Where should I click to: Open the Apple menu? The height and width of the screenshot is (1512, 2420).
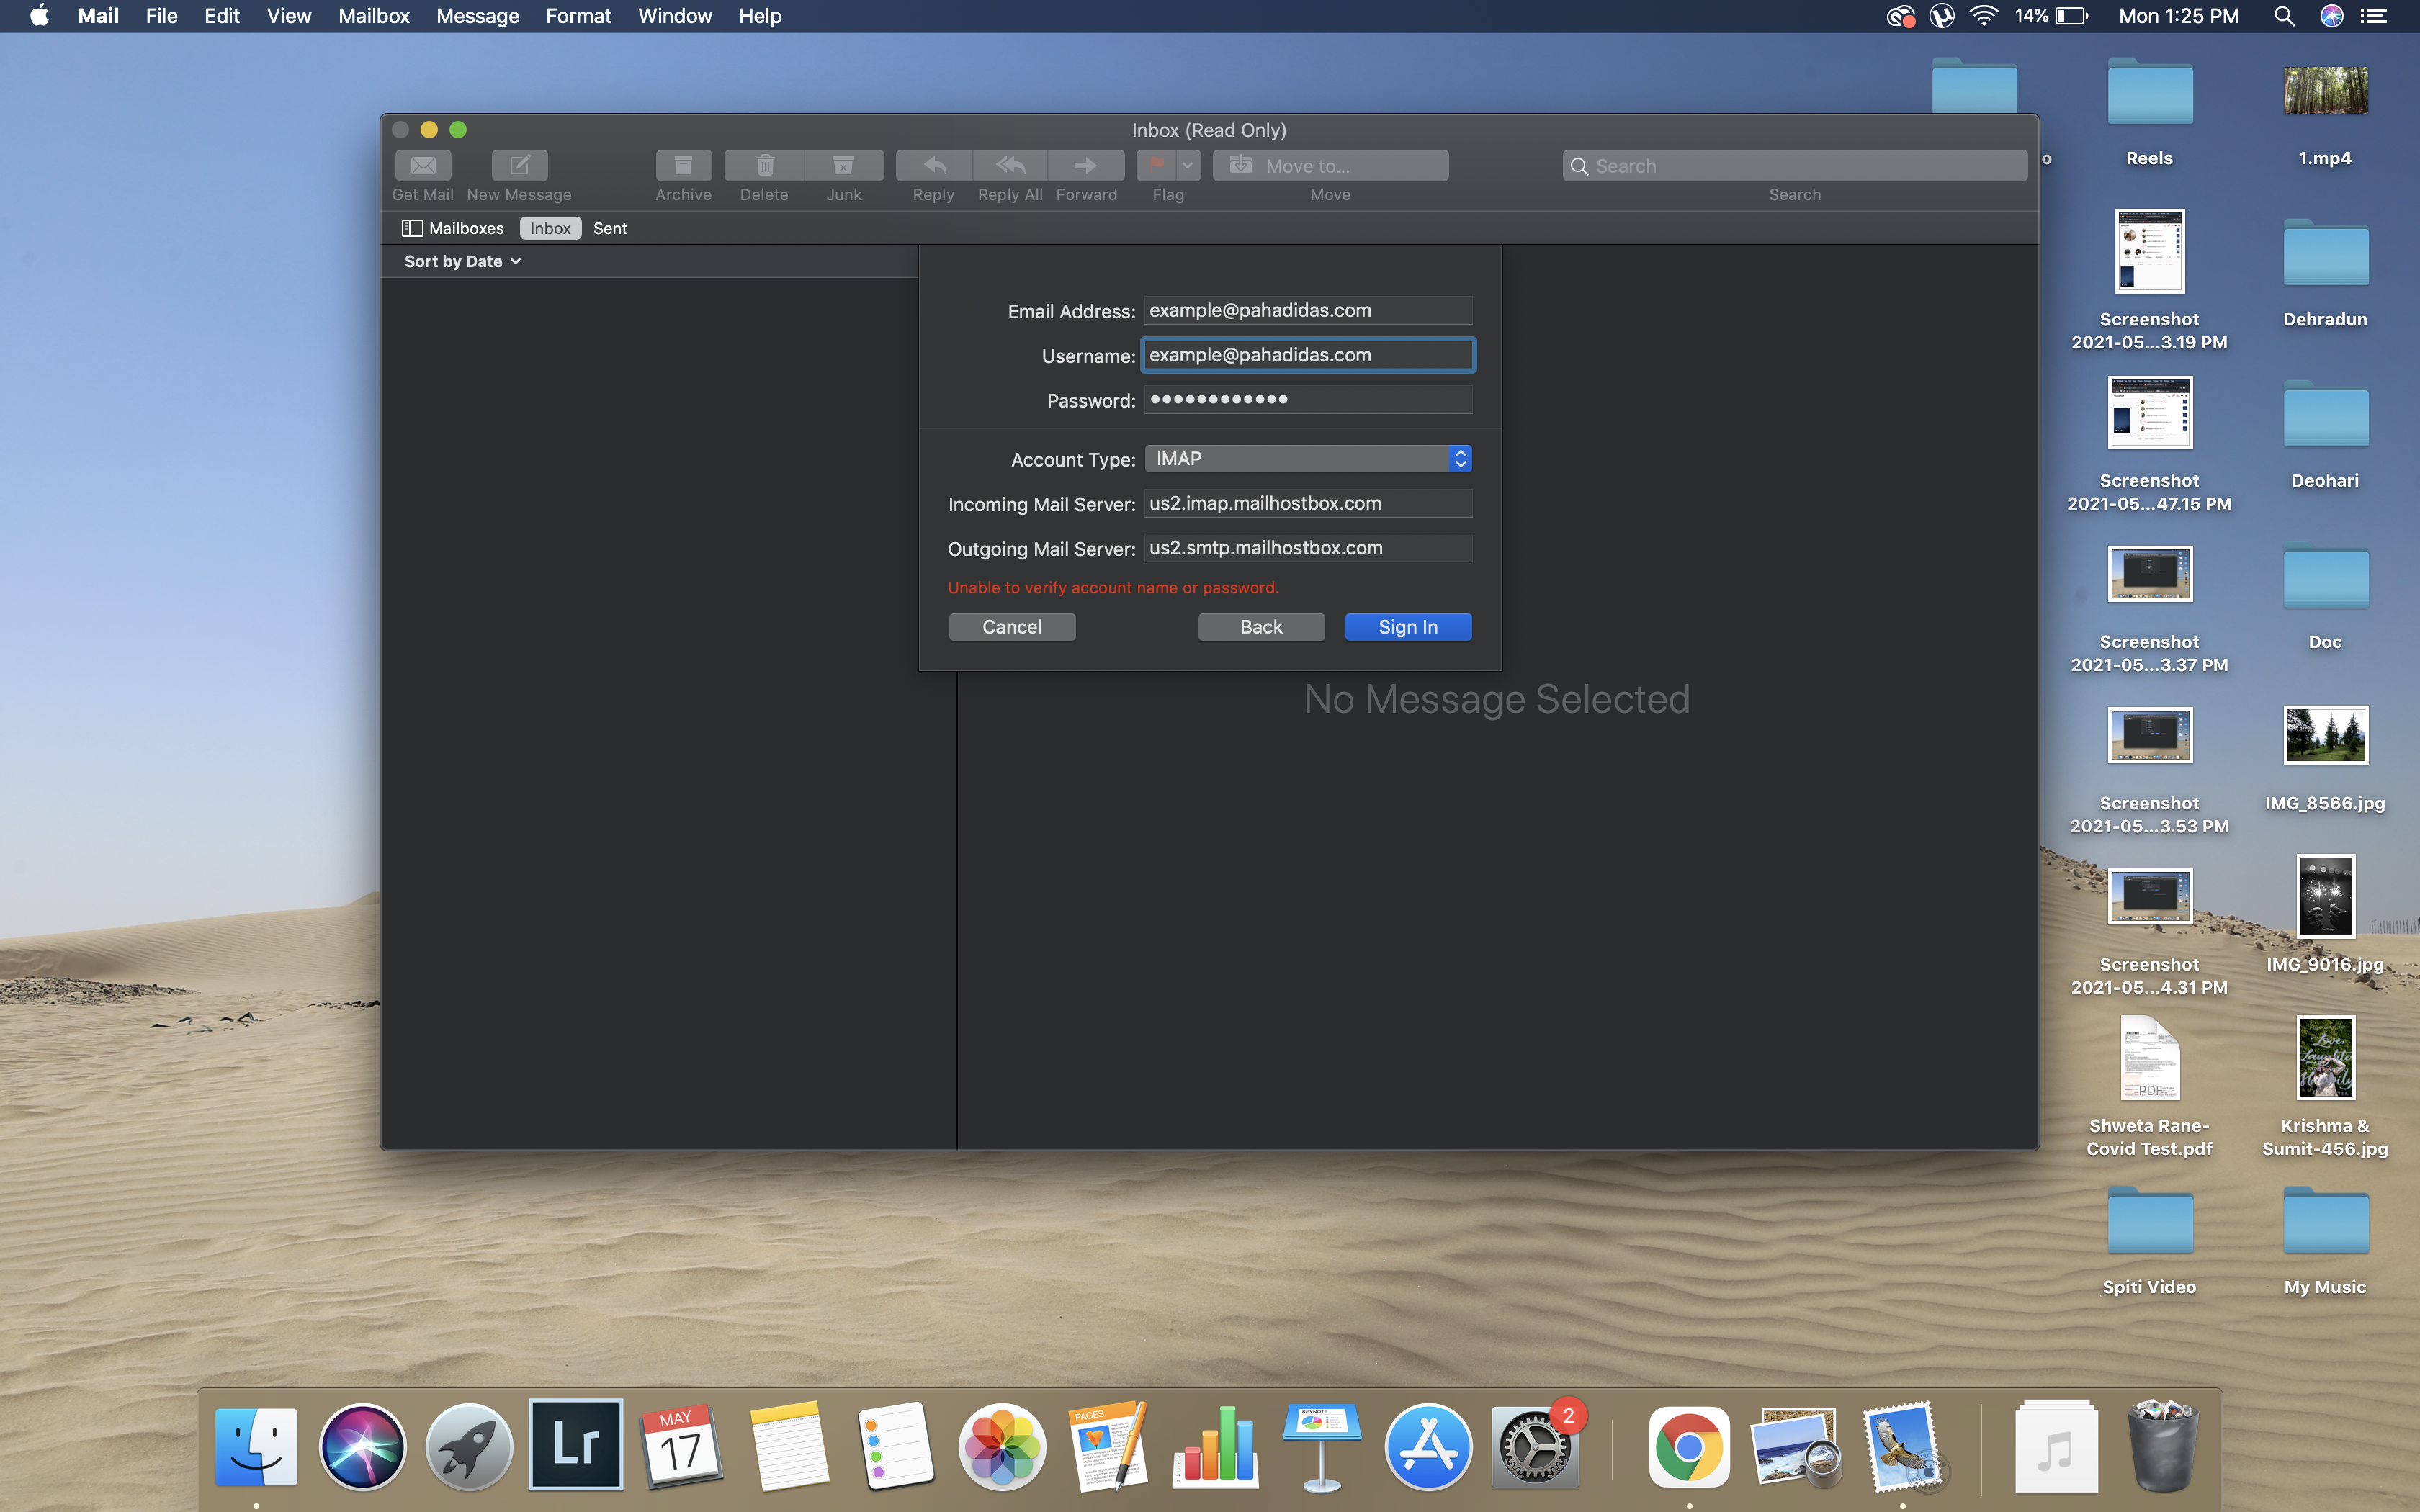[x=39, y=16]
